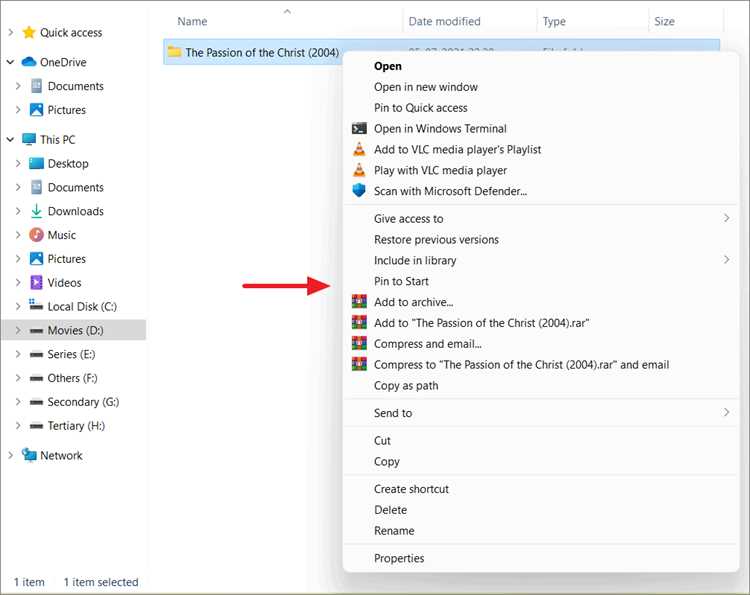
Task: Click the Quick access star icon
Action: pyautogui.click(x=29, y=33)
